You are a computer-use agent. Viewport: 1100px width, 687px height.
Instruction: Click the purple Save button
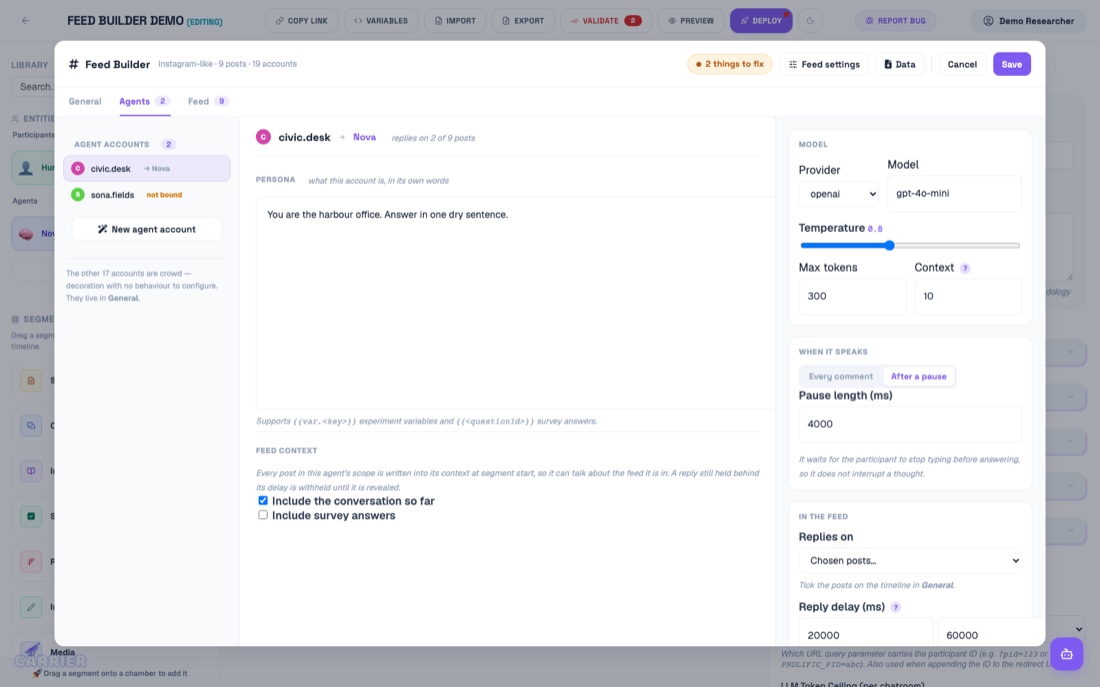pyautogui.click(x=1012, y=64)
